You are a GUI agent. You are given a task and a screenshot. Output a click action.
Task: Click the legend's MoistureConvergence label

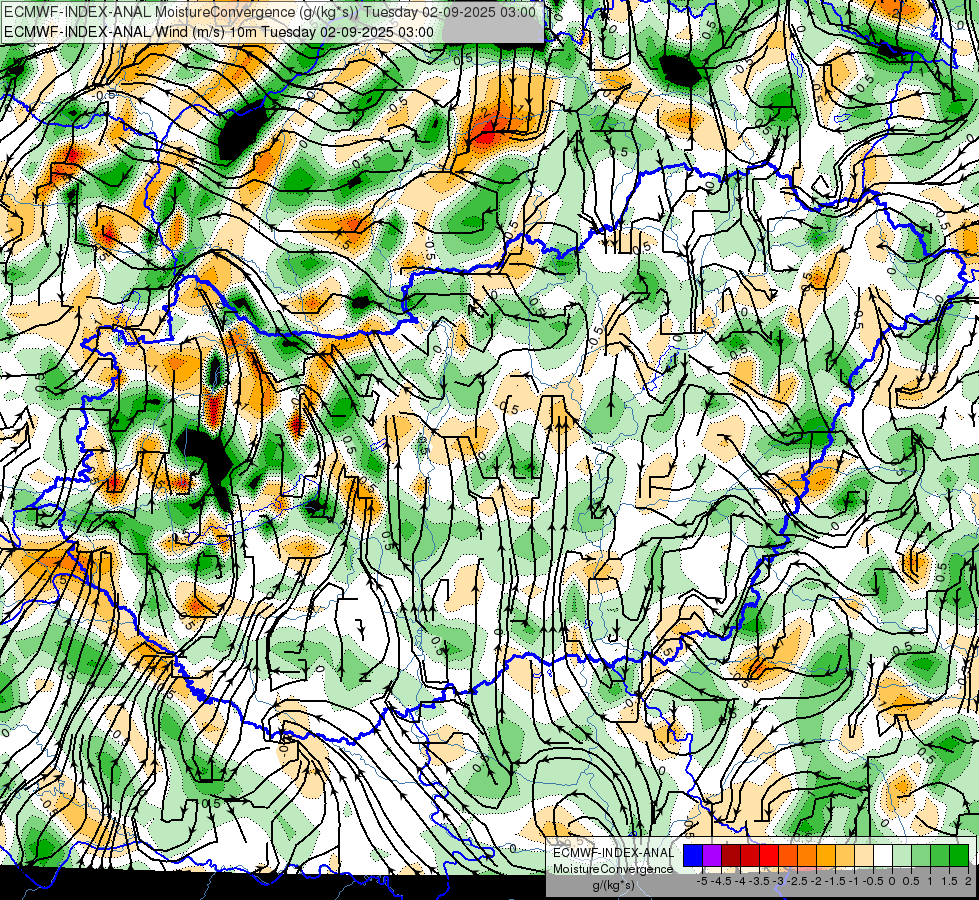[613, 869]
